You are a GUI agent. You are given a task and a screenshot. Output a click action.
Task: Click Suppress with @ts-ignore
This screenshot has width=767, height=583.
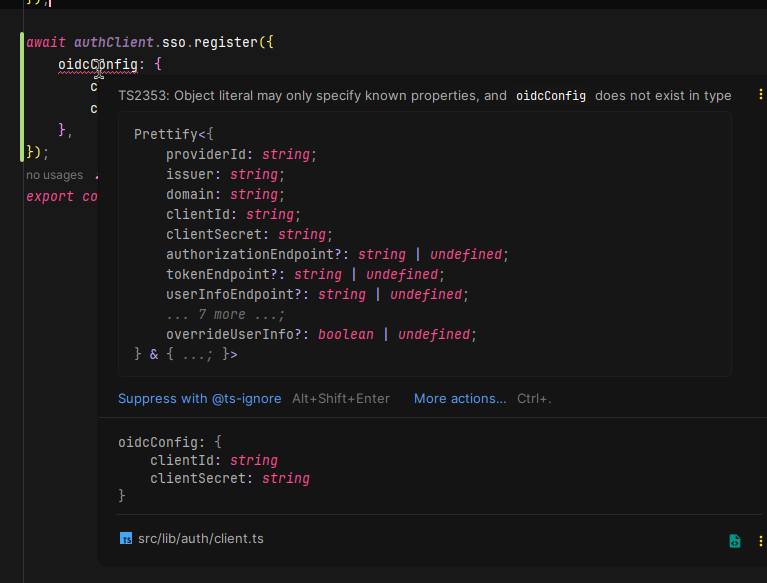pos(199,398)
